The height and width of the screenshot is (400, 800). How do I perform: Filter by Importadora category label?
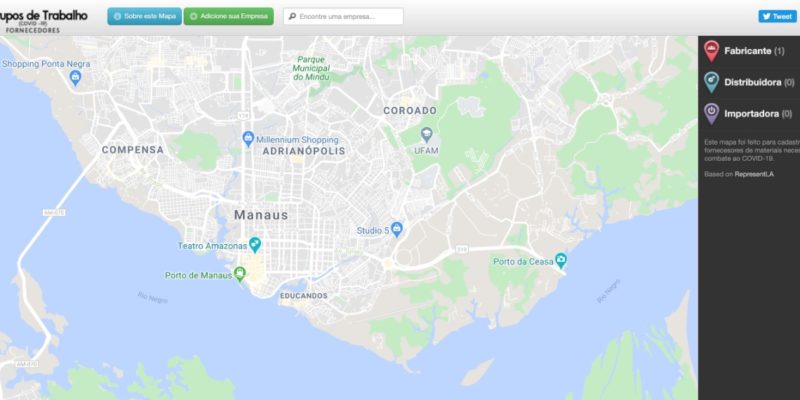coord(752,113)
